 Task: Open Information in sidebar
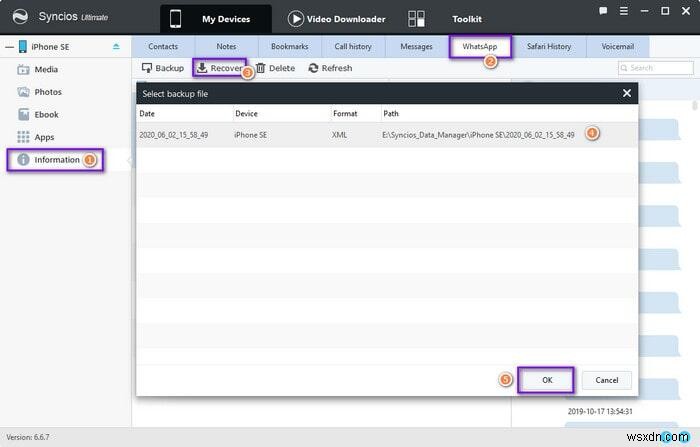click(56, 160)
